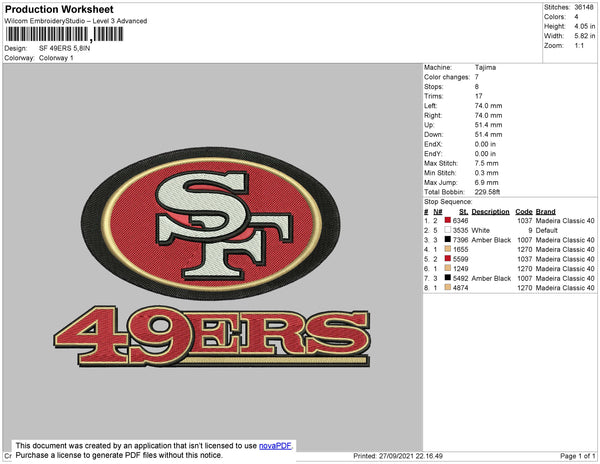Viewport: 600px width, 464px height.
Task: Click the Max Jump value '6.9 mm'
Action: (486, 182)
